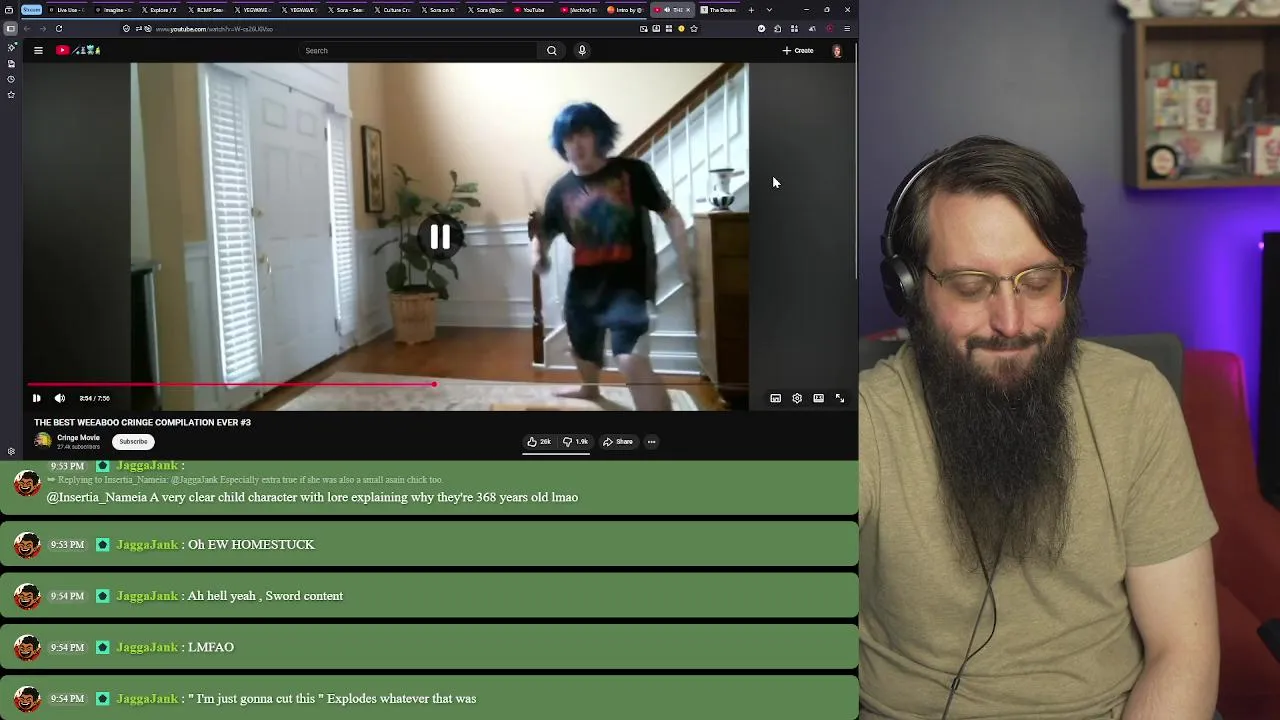The height and width of the screenshot is (720, 1280).
Task: Open a new browser tab with plus
Action: pos(751,10)
